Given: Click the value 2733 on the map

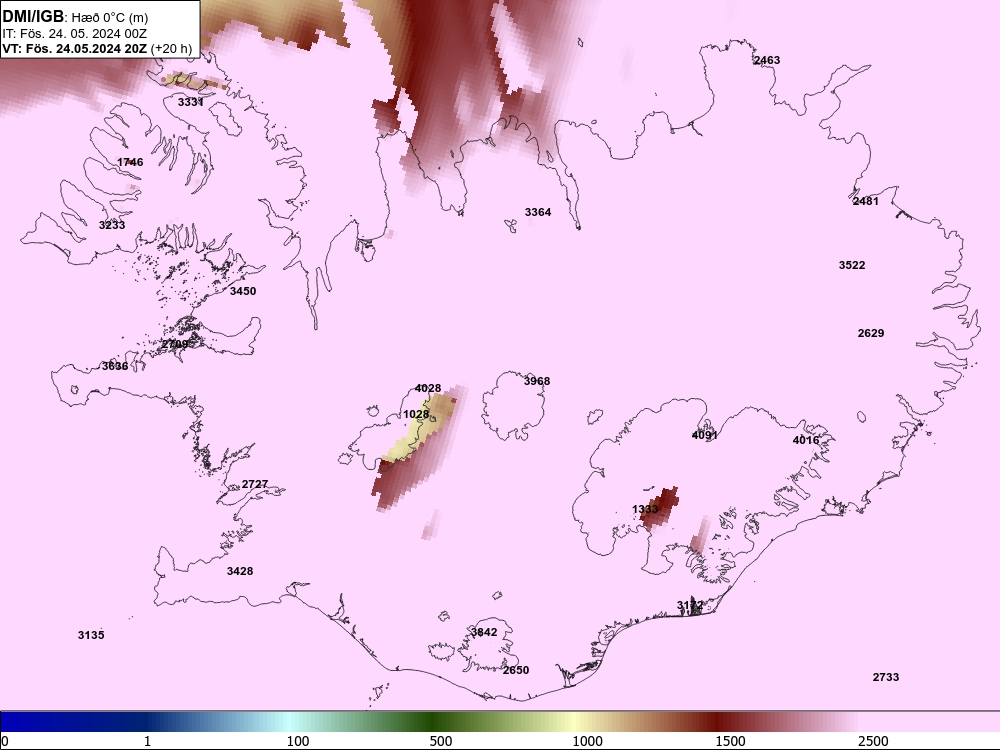Looking at the screenshot, I should pyautogui.click(x=886, y=677).
